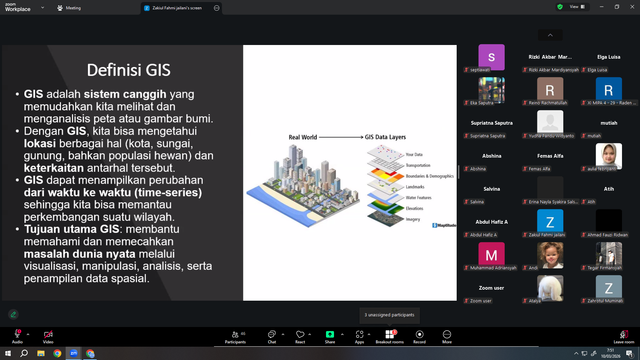Click the green annotation pencil icon

13,314
